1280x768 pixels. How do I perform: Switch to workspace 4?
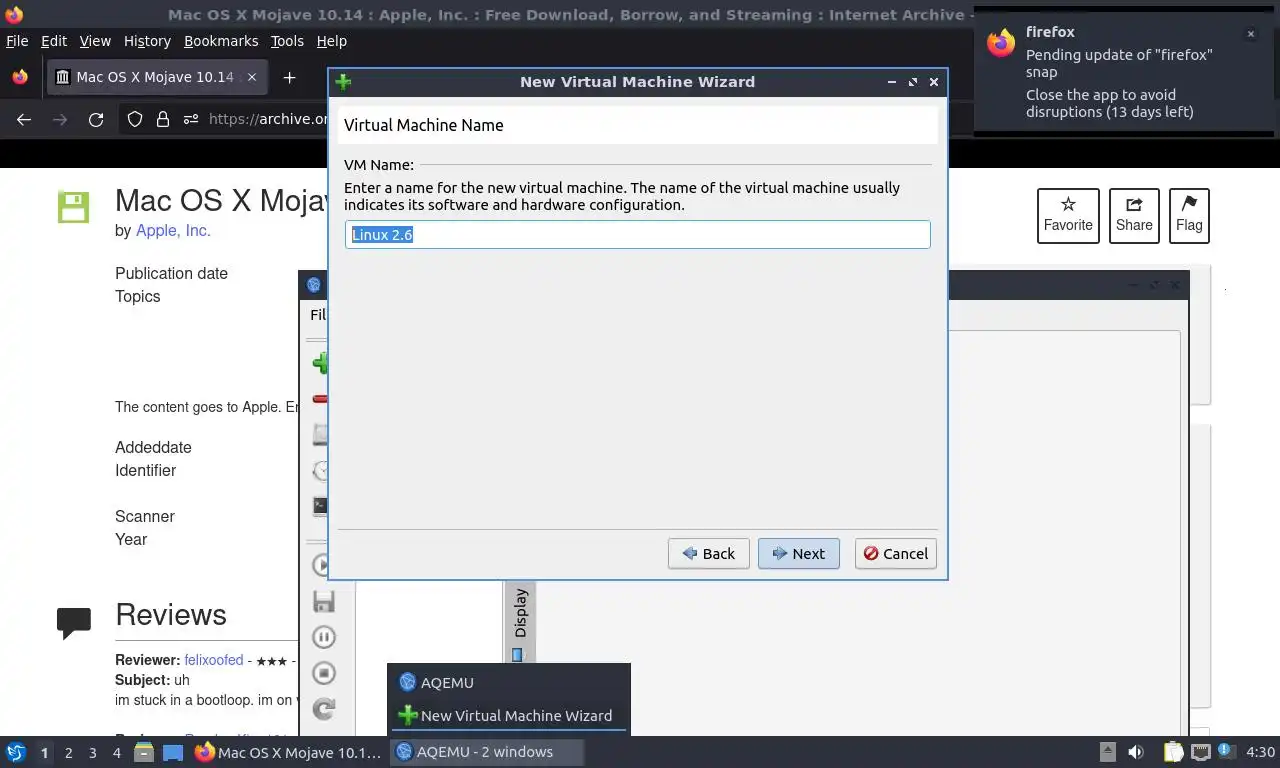point(117,753)
